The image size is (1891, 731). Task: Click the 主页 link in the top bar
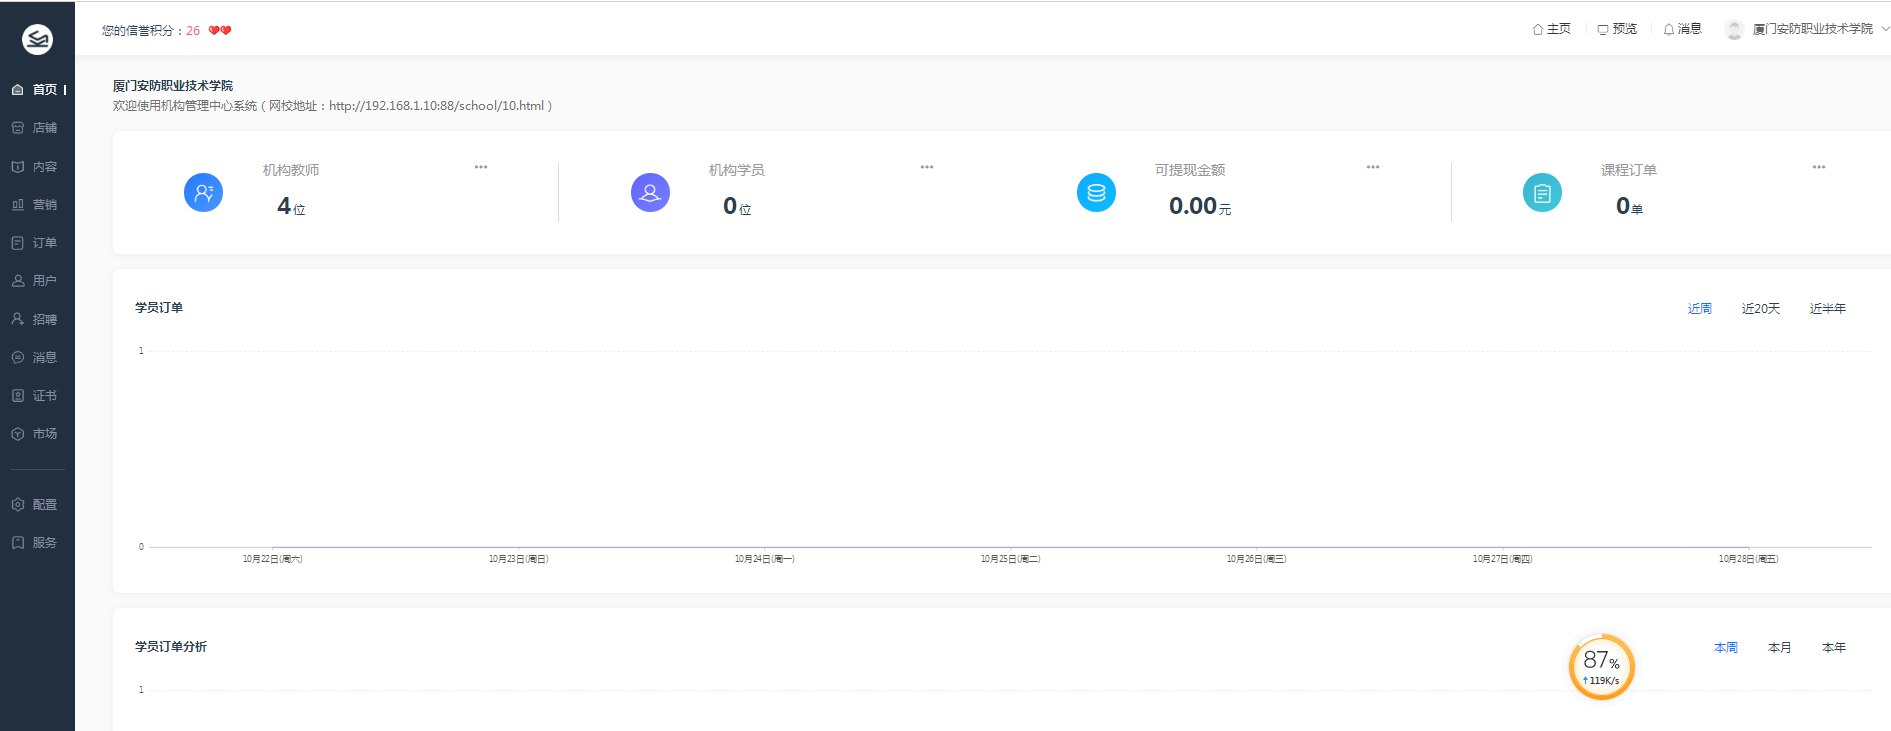pos(1551,29)
